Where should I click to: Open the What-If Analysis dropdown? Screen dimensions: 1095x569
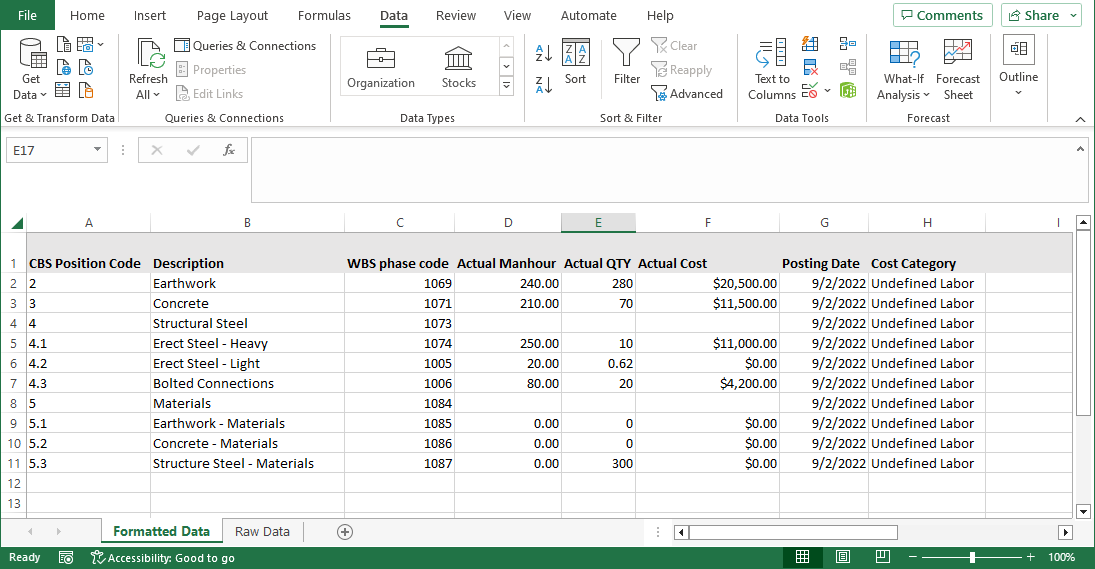pos(903,68)
